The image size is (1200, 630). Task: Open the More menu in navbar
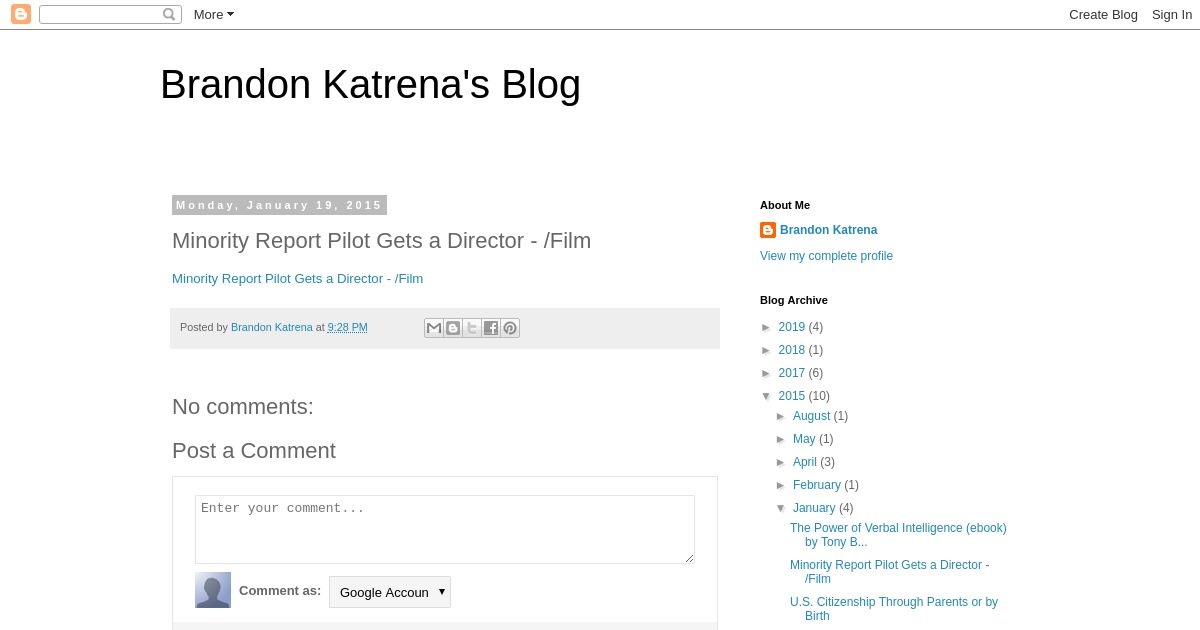coord(213,14)
